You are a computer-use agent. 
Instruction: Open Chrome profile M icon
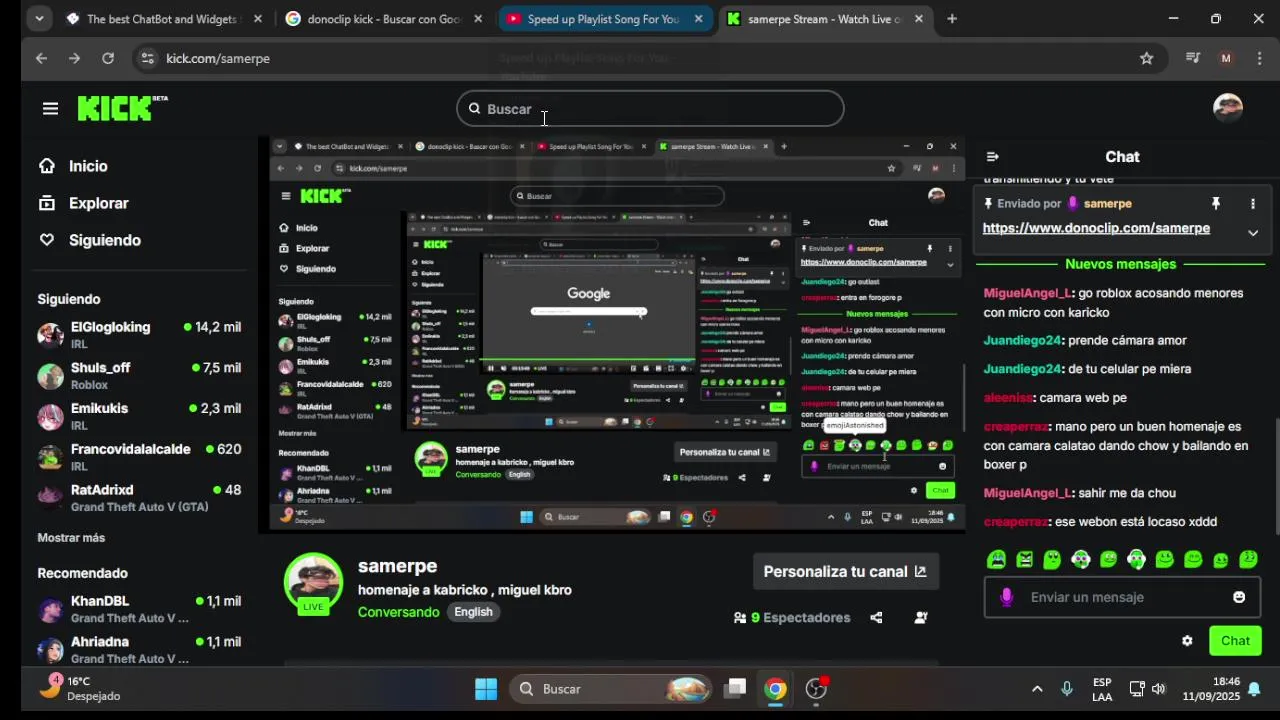pyautogui.click(x=1226, y=58)
